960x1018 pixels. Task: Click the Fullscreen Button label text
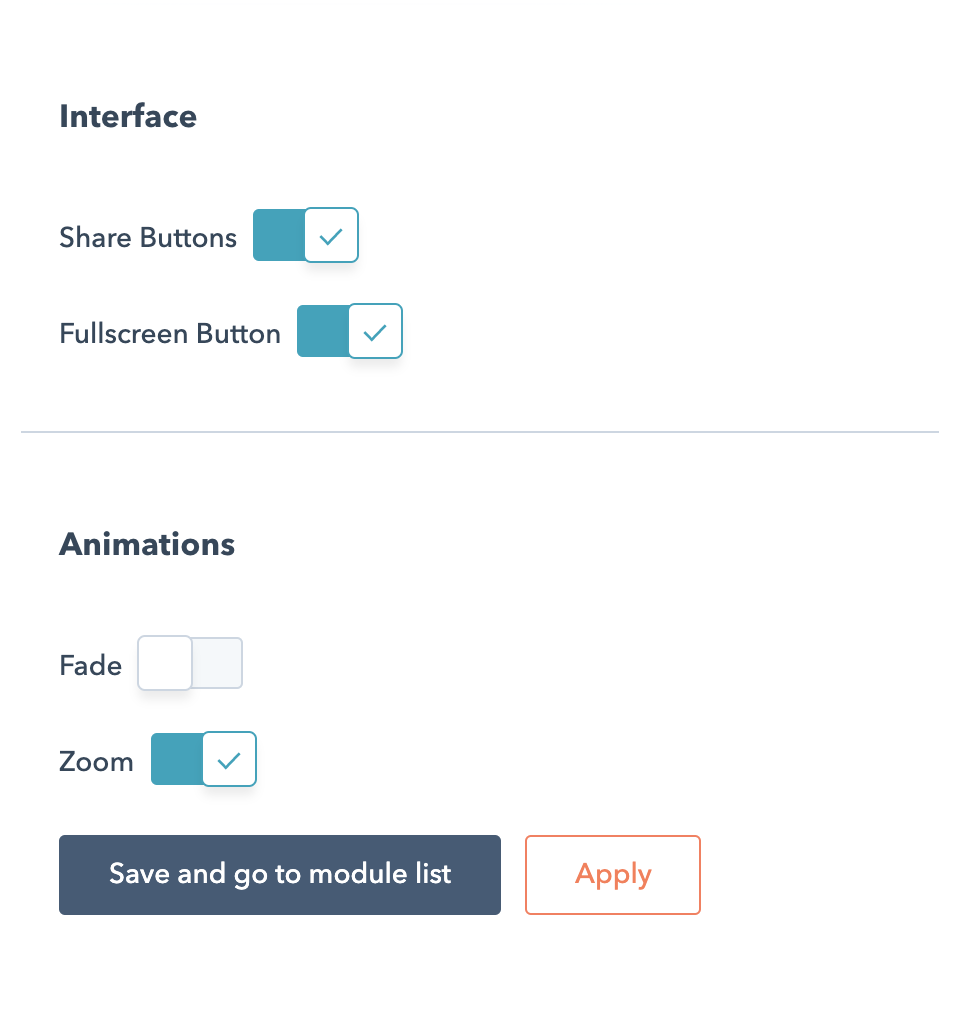coord(170,333)
